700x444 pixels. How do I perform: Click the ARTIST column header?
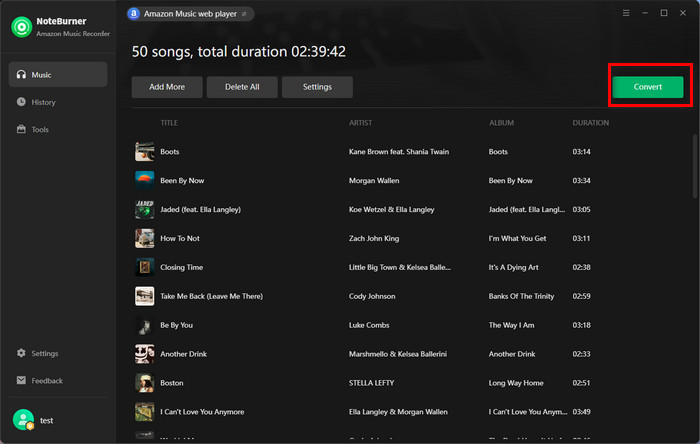pos(360,123)
